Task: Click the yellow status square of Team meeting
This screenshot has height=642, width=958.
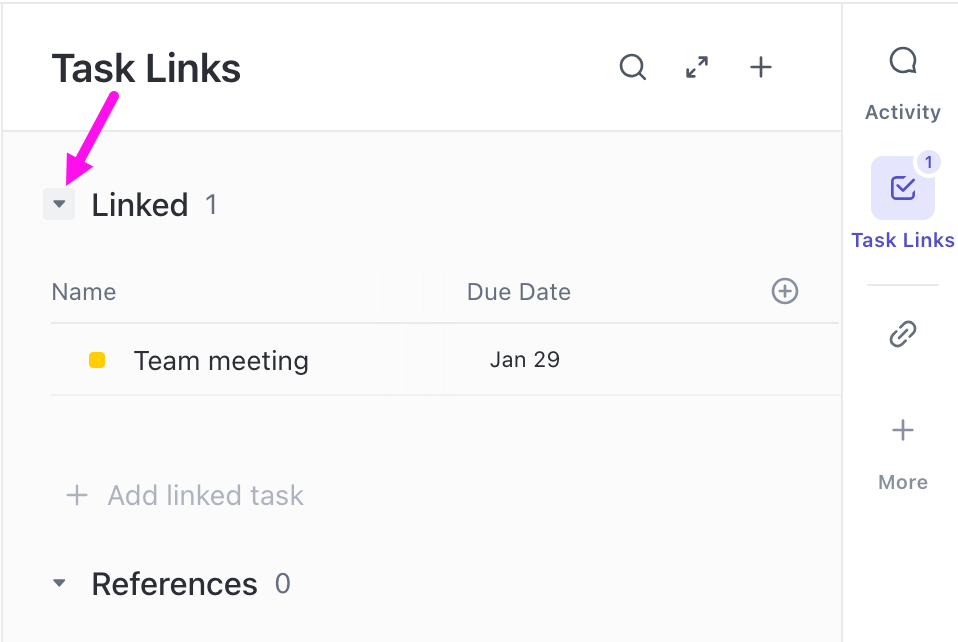Action: (x=97, y=360)
